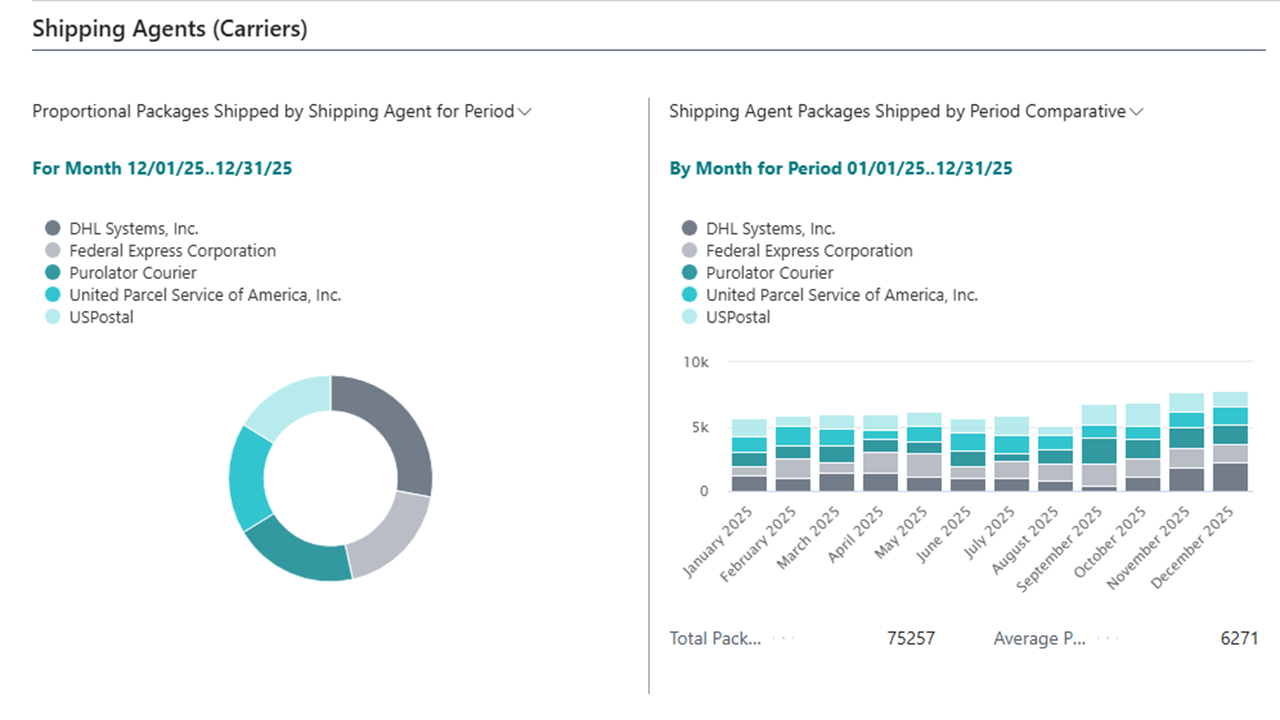The width and height of the screenshot is (1280, 720).
Task: Toggle United Parcel Service legend dot, bar chart
Action: coord(690,294)
